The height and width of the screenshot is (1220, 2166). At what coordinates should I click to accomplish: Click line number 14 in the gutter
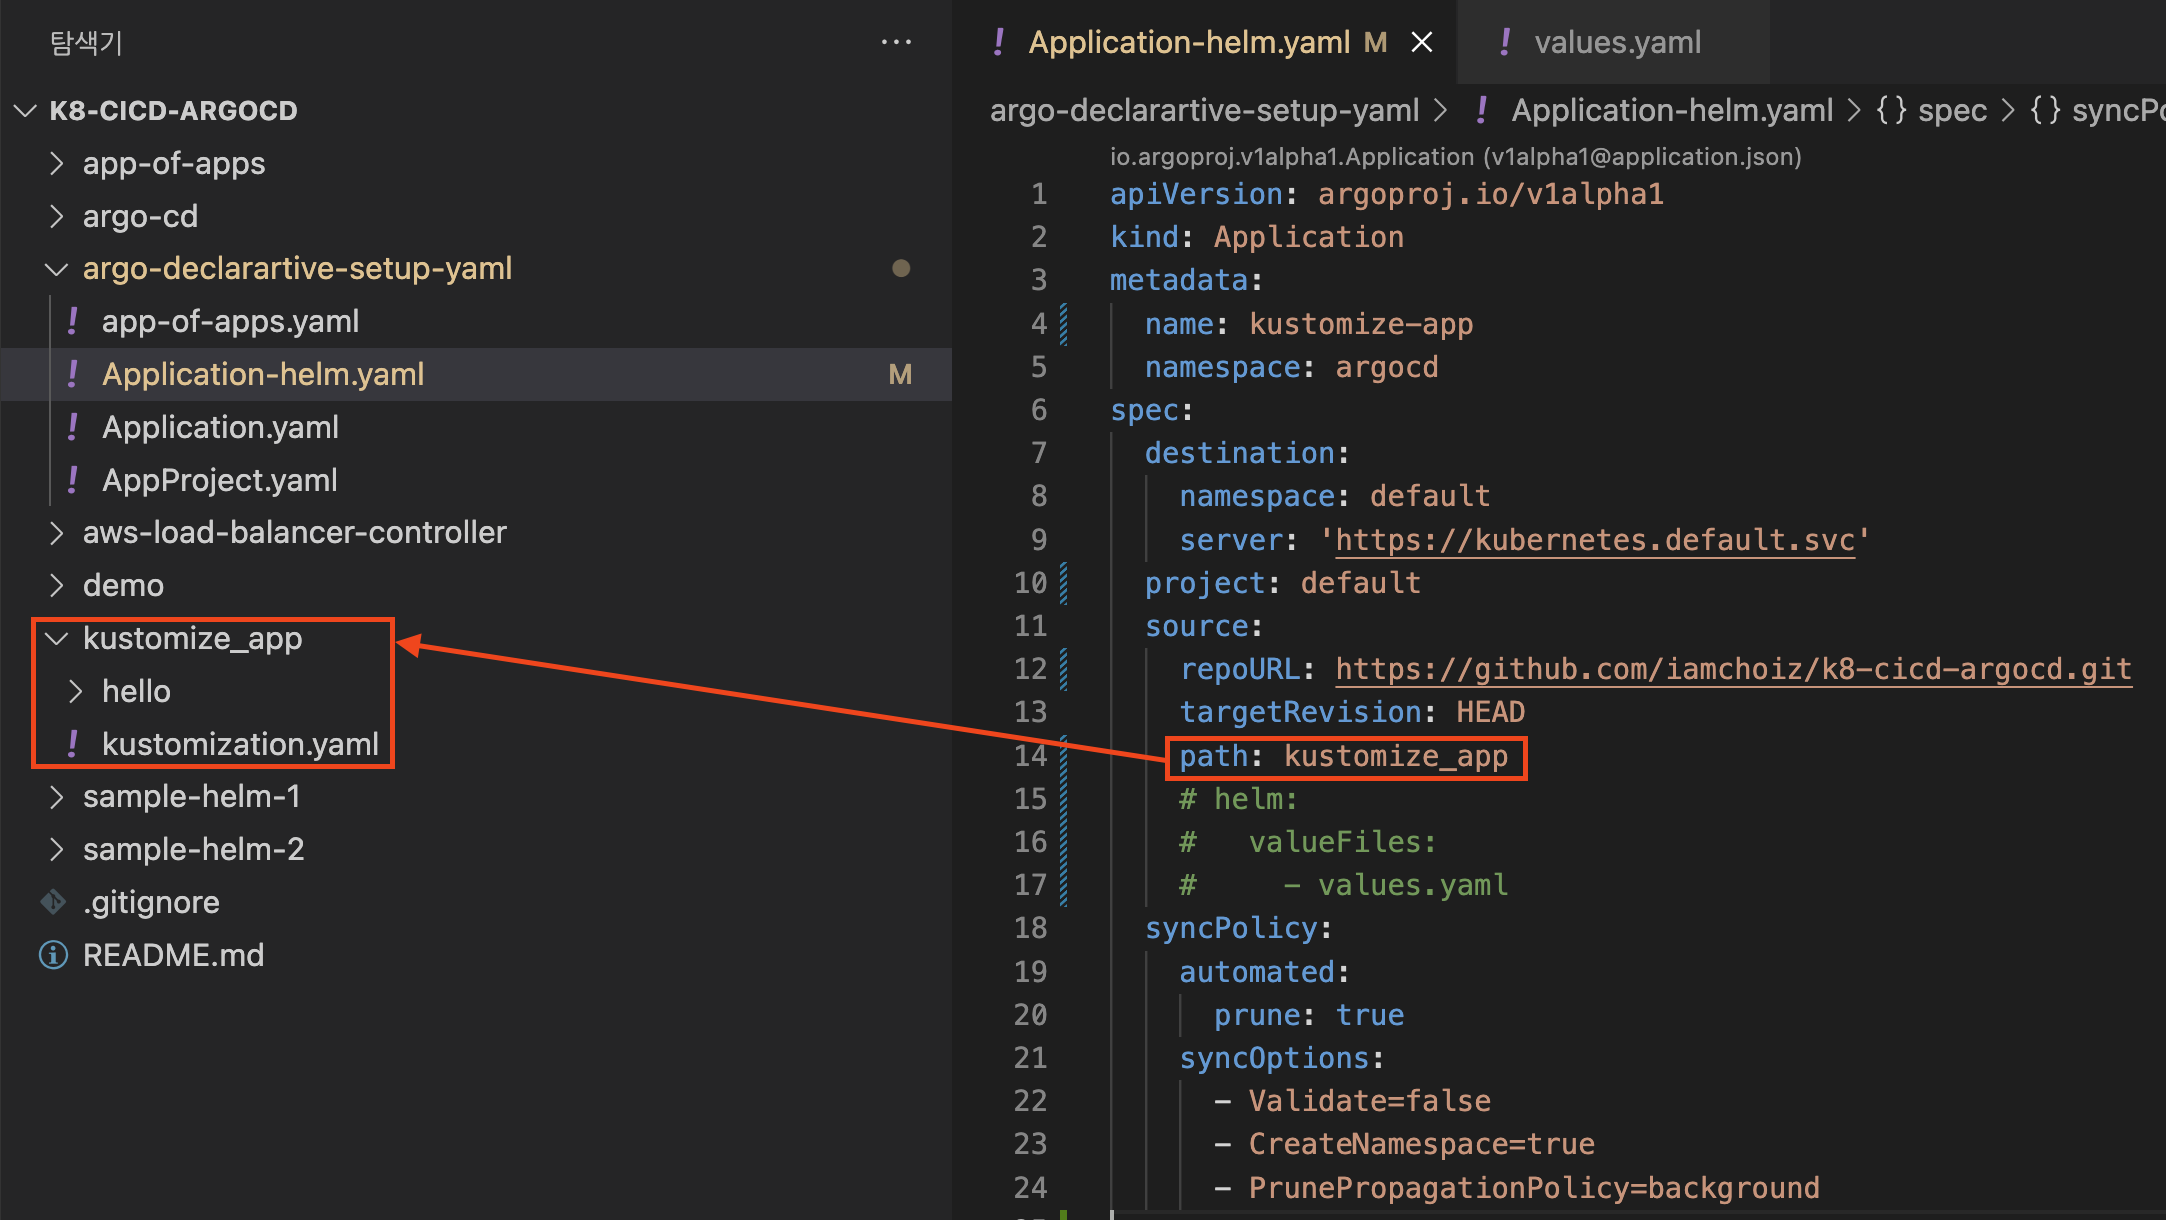tap(1030, 756)
